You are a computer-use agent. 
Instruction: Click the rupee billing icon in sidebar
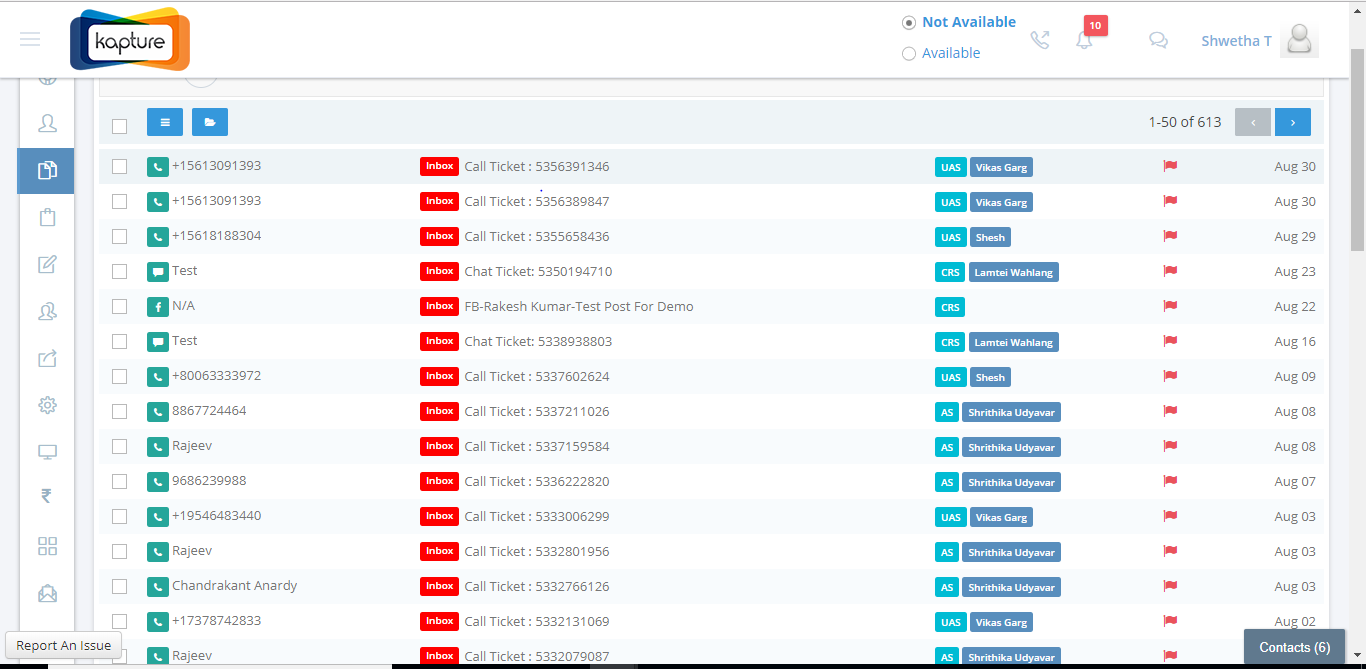point(47,496)
